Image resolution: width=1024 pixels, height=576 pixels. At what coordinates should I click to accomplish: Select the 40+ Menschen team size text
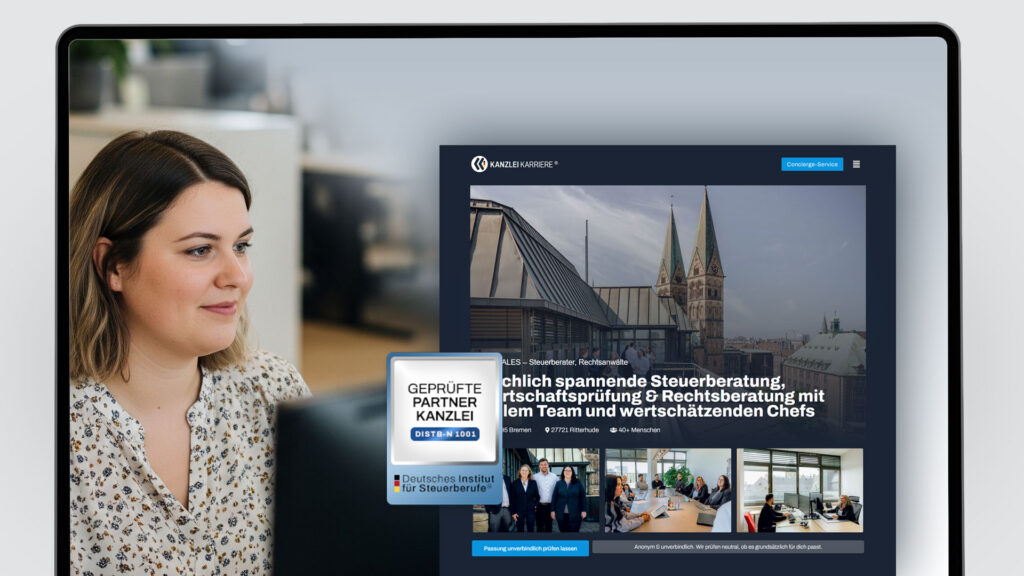pos(639,430)
